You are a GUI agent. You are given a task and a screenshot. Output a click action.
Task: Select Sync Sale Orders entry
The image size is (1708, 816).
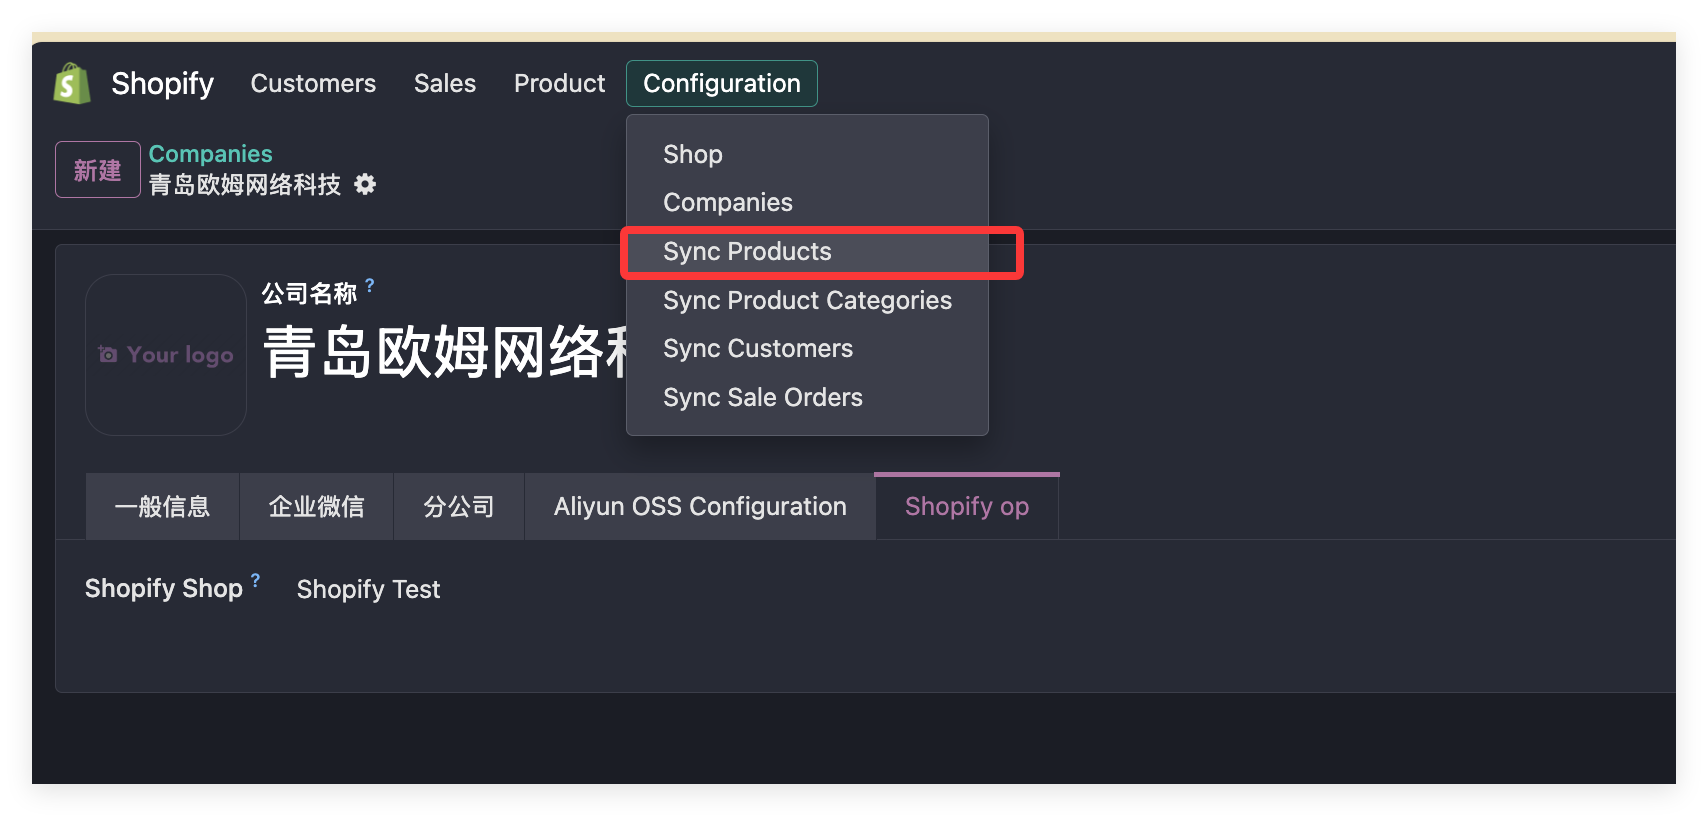[763, 397]
